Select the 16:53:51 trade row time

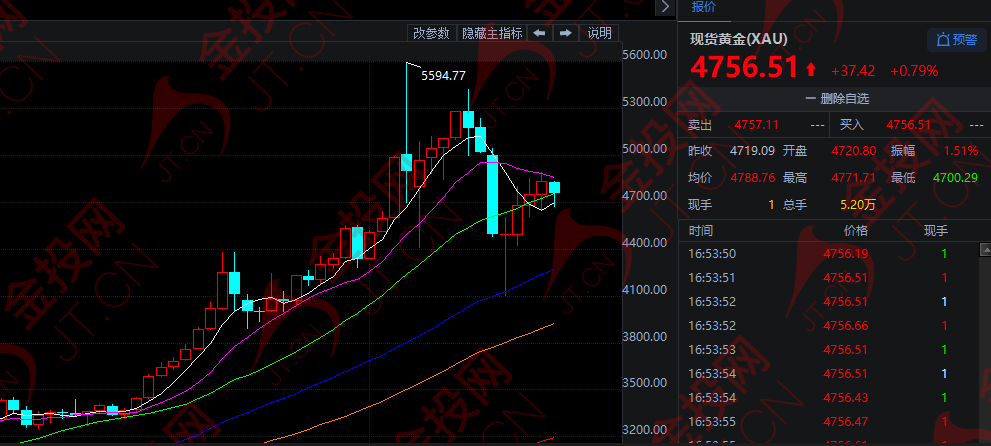click(x=712, y=278)
